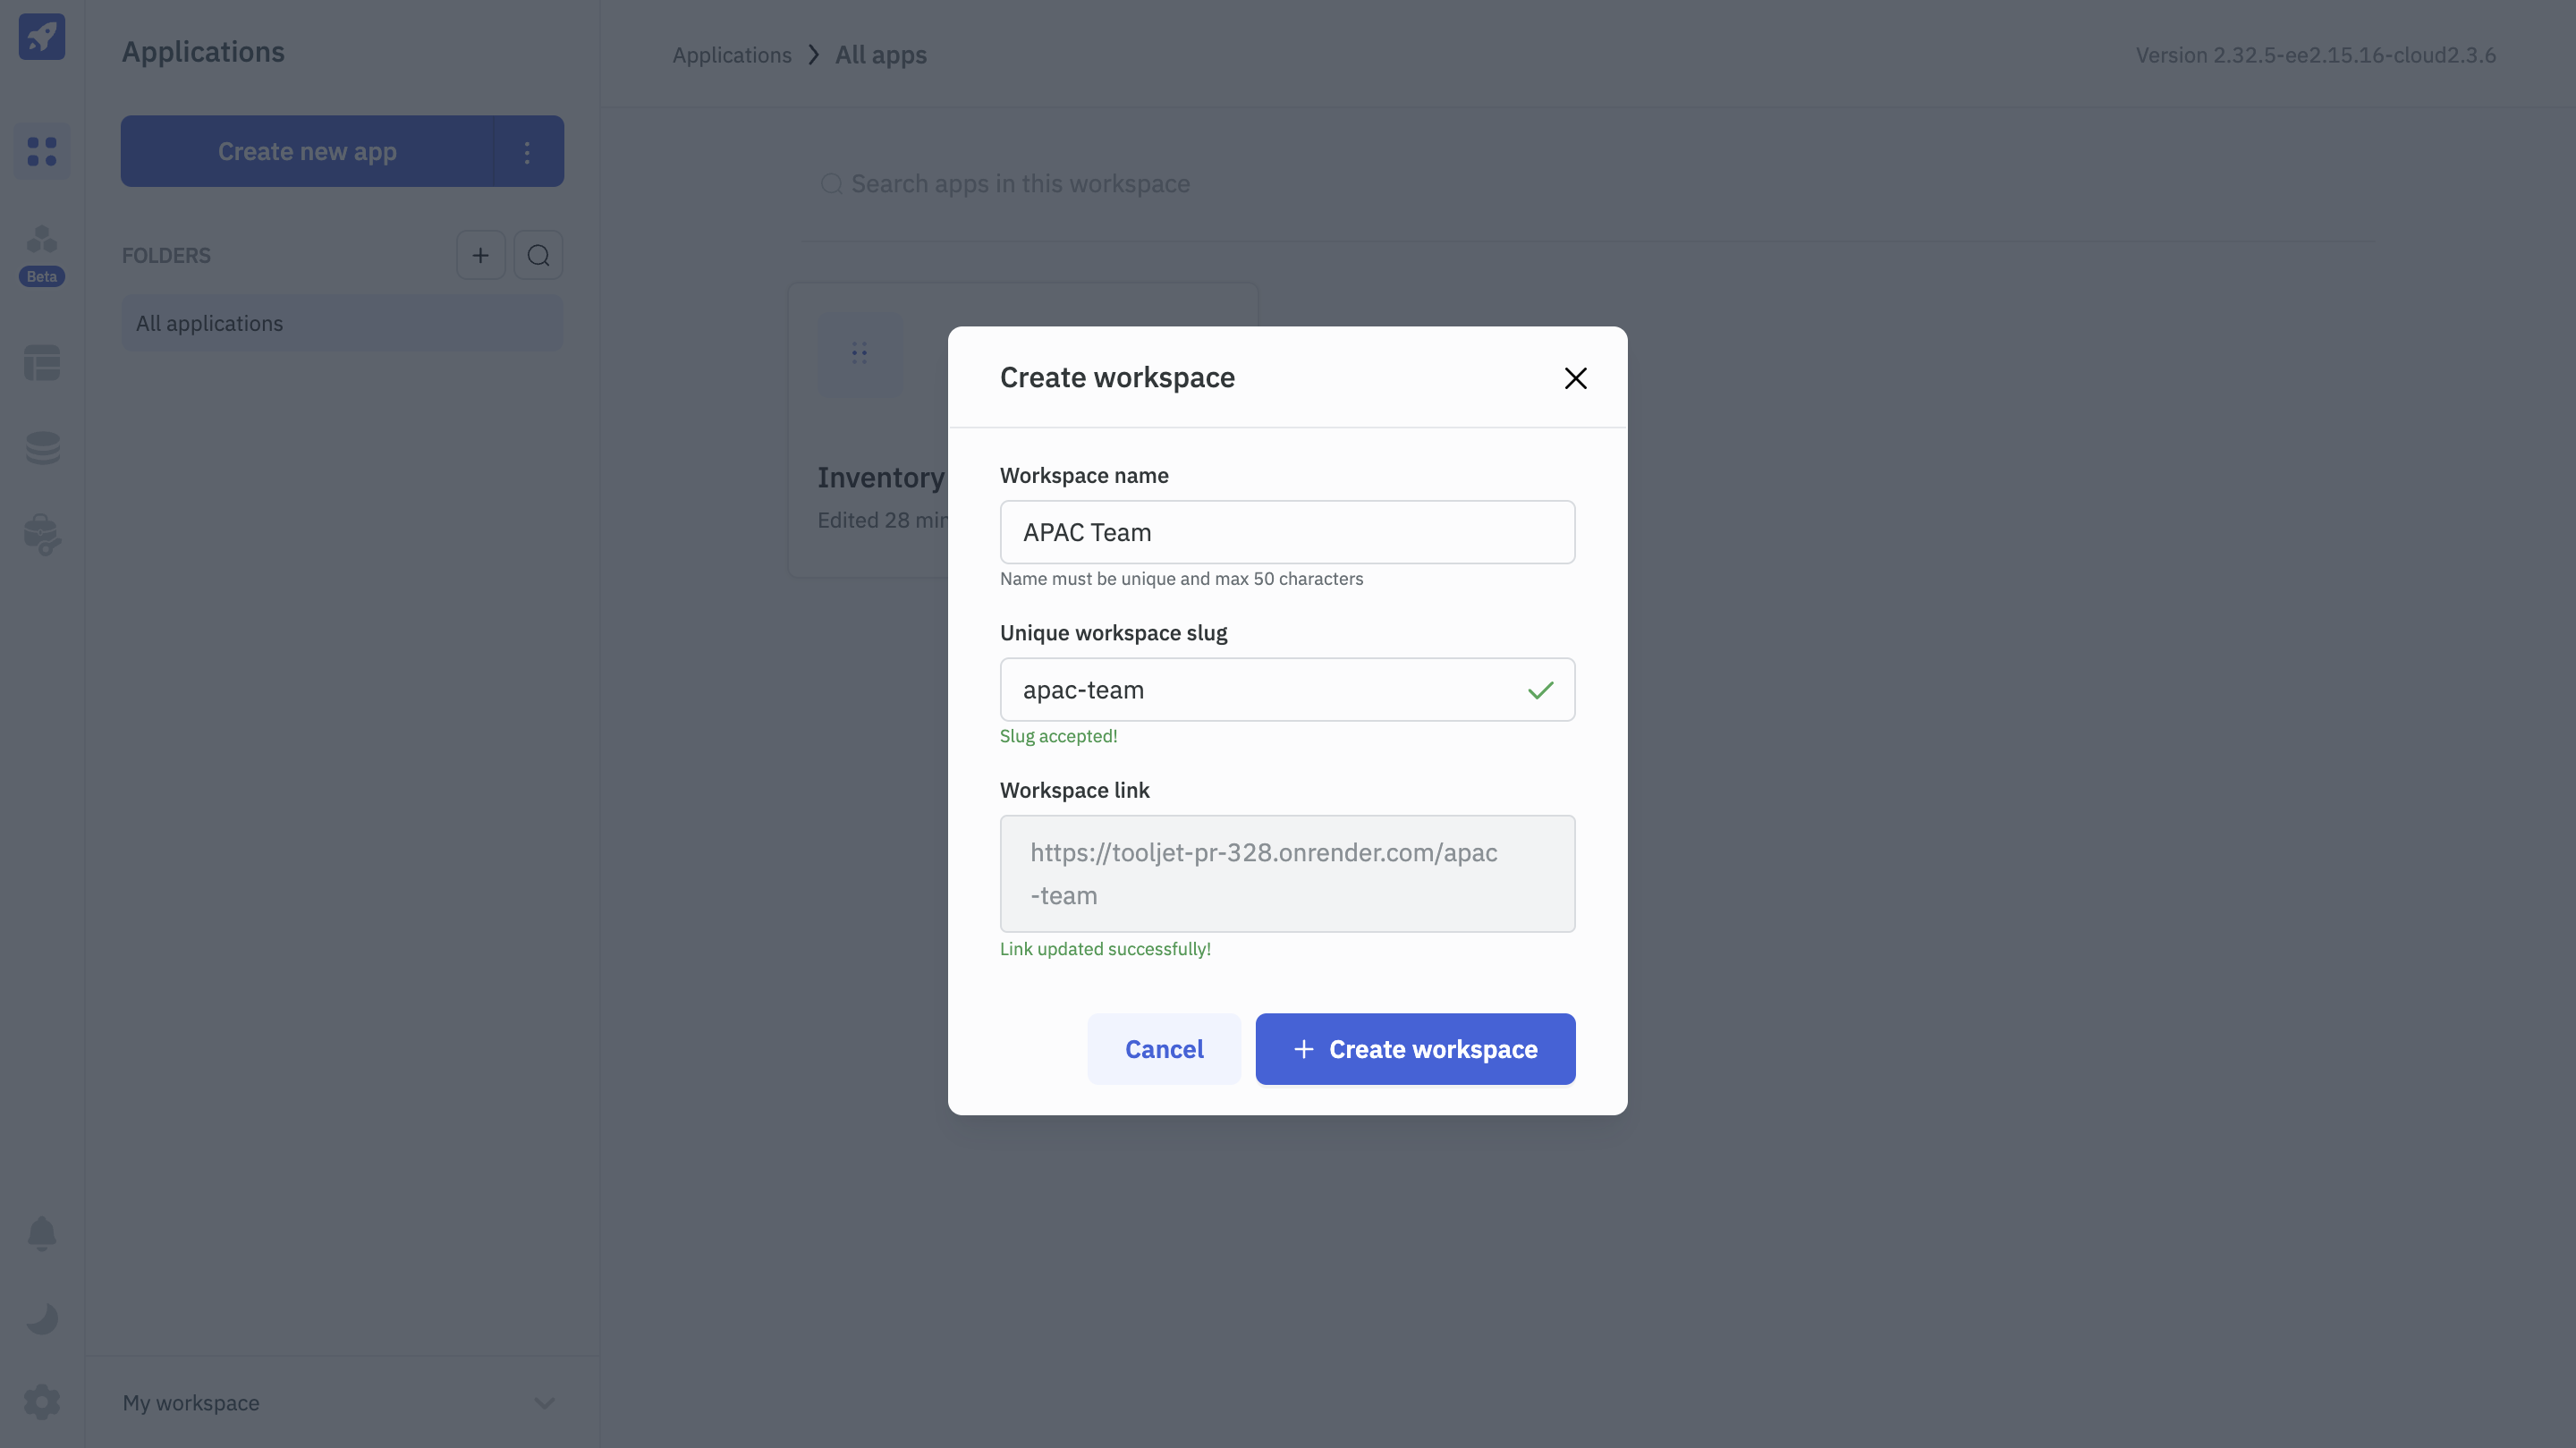Select the All applications folder
The height and width of the screenshot is (1448, 2576).
tap(342, 323)
